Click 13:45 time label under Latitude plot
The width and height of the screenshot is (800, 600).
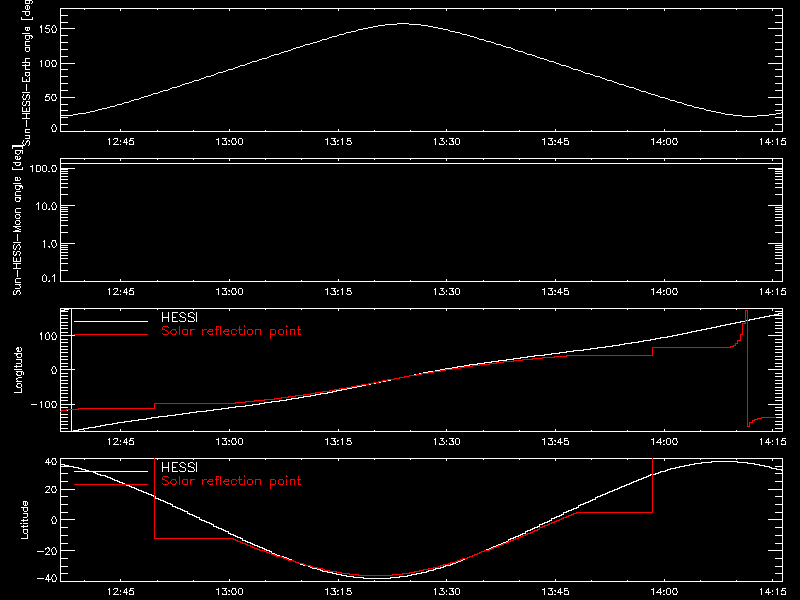[x=556, y=592]
